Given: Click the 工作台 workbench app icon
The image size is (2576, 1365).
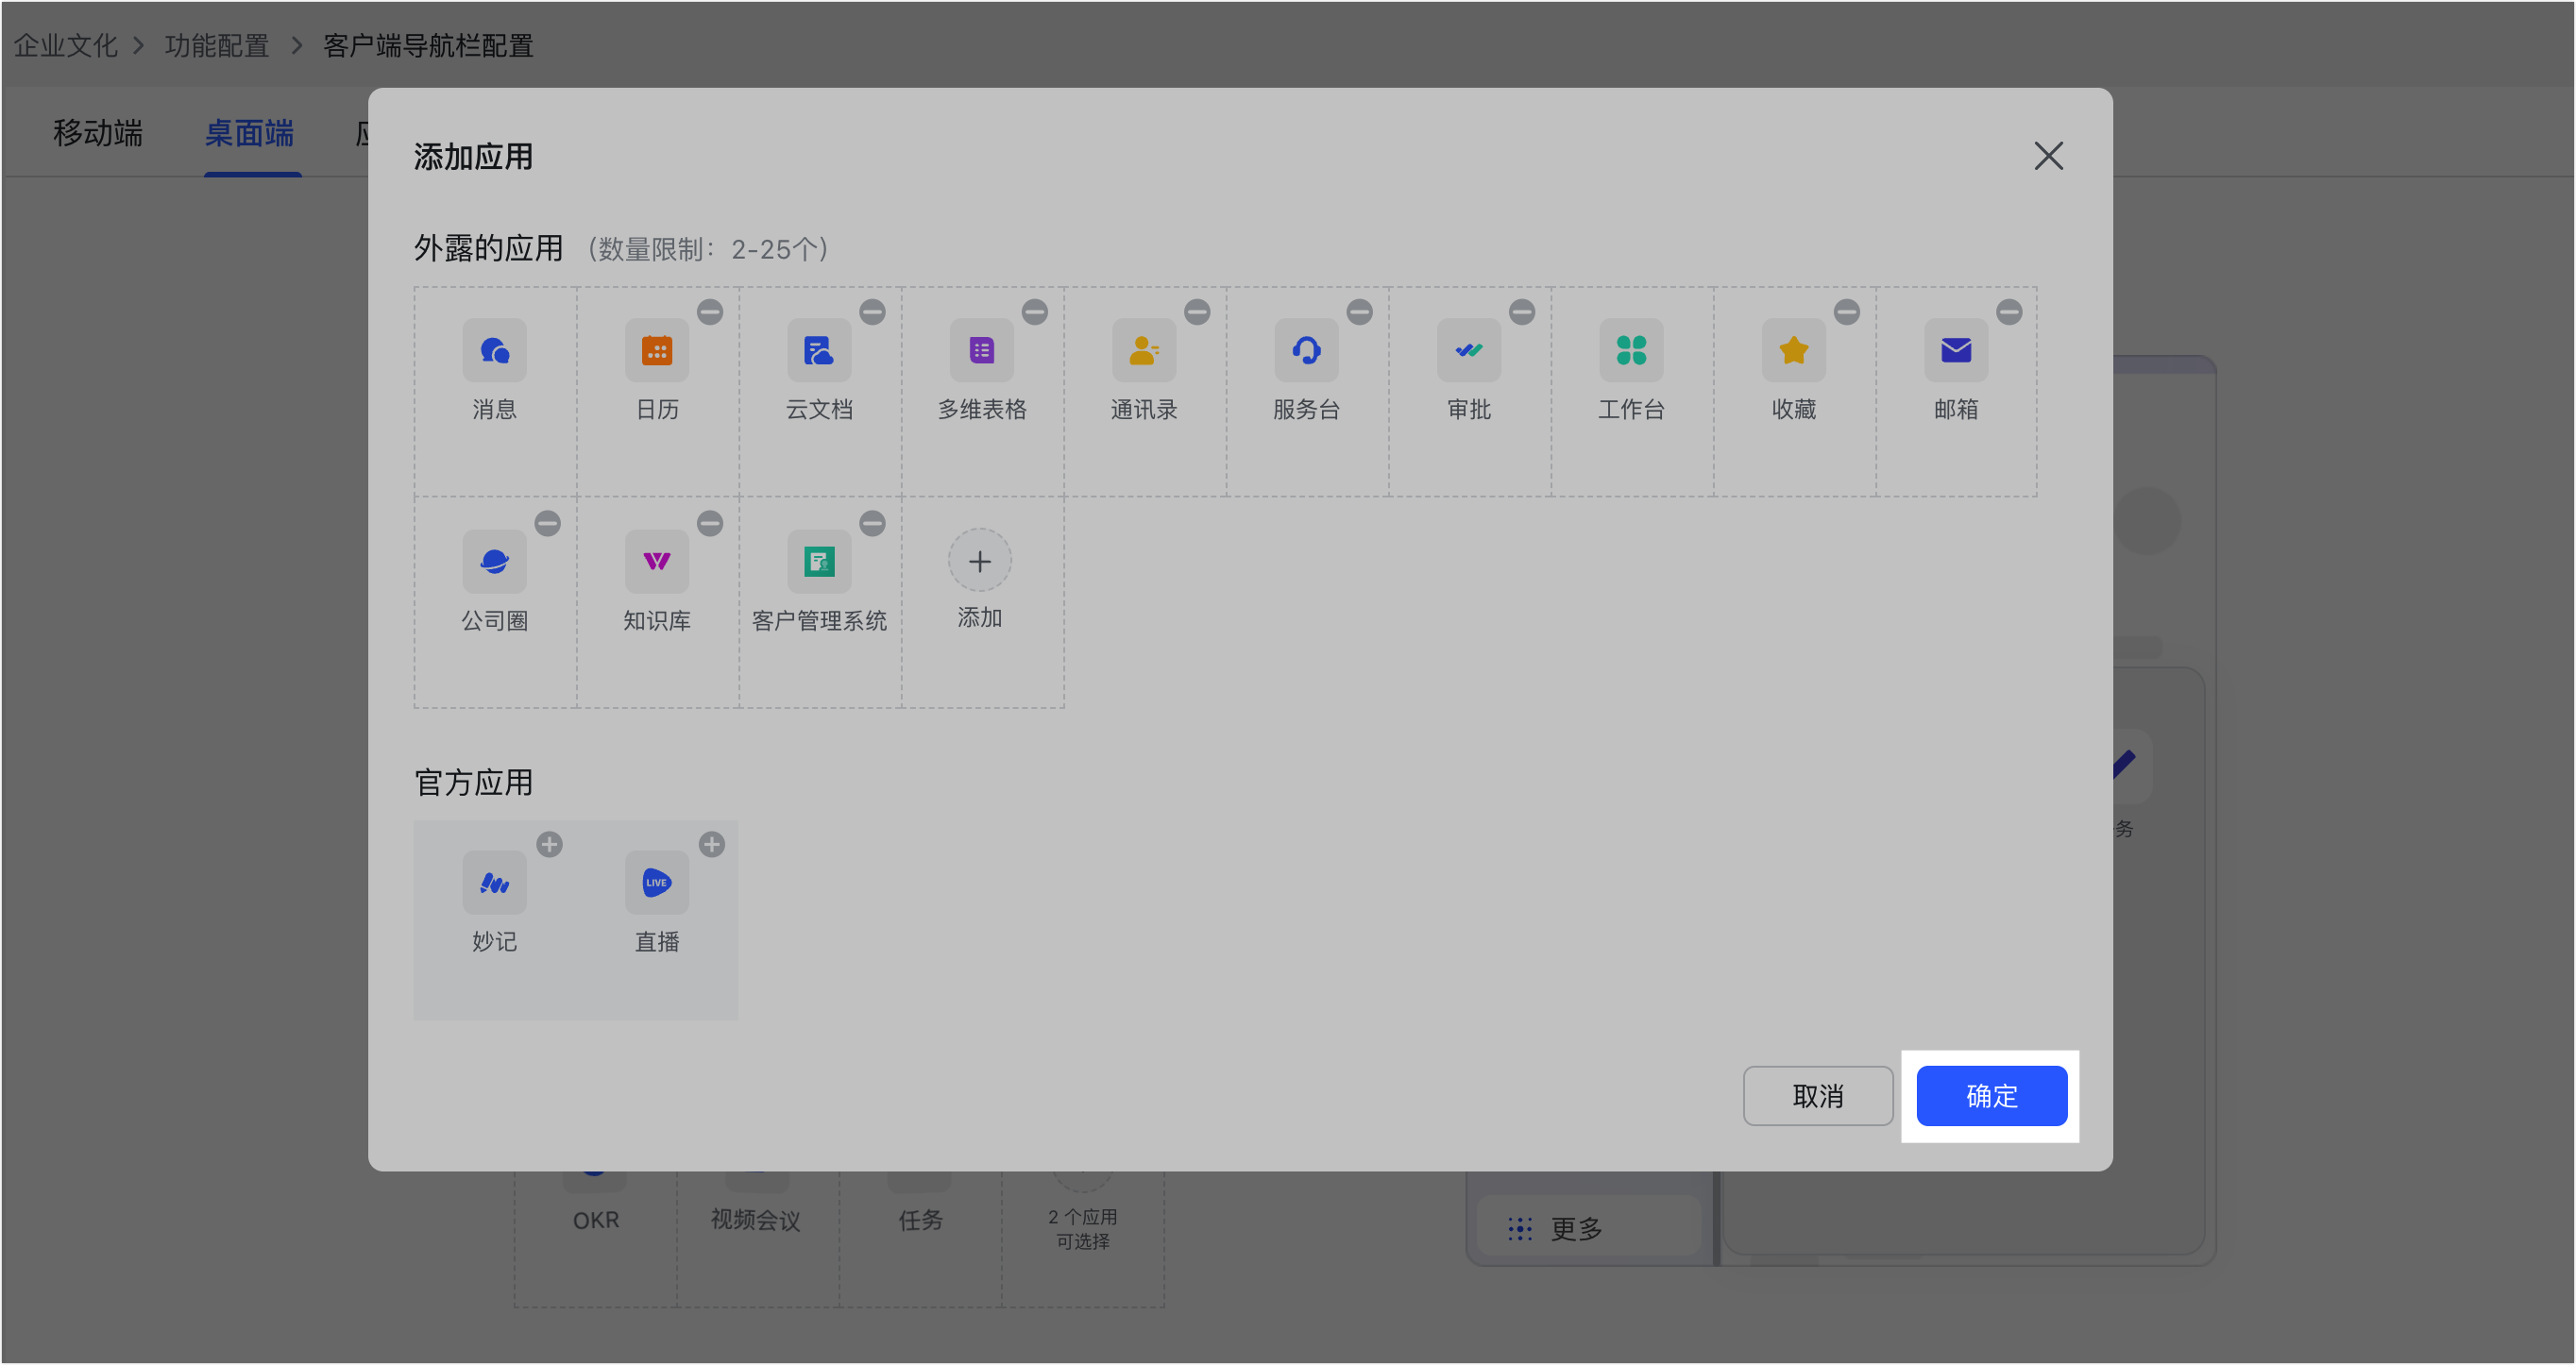Looking at the screenshot, I should pyautogui.click(x=1632, y=350).
